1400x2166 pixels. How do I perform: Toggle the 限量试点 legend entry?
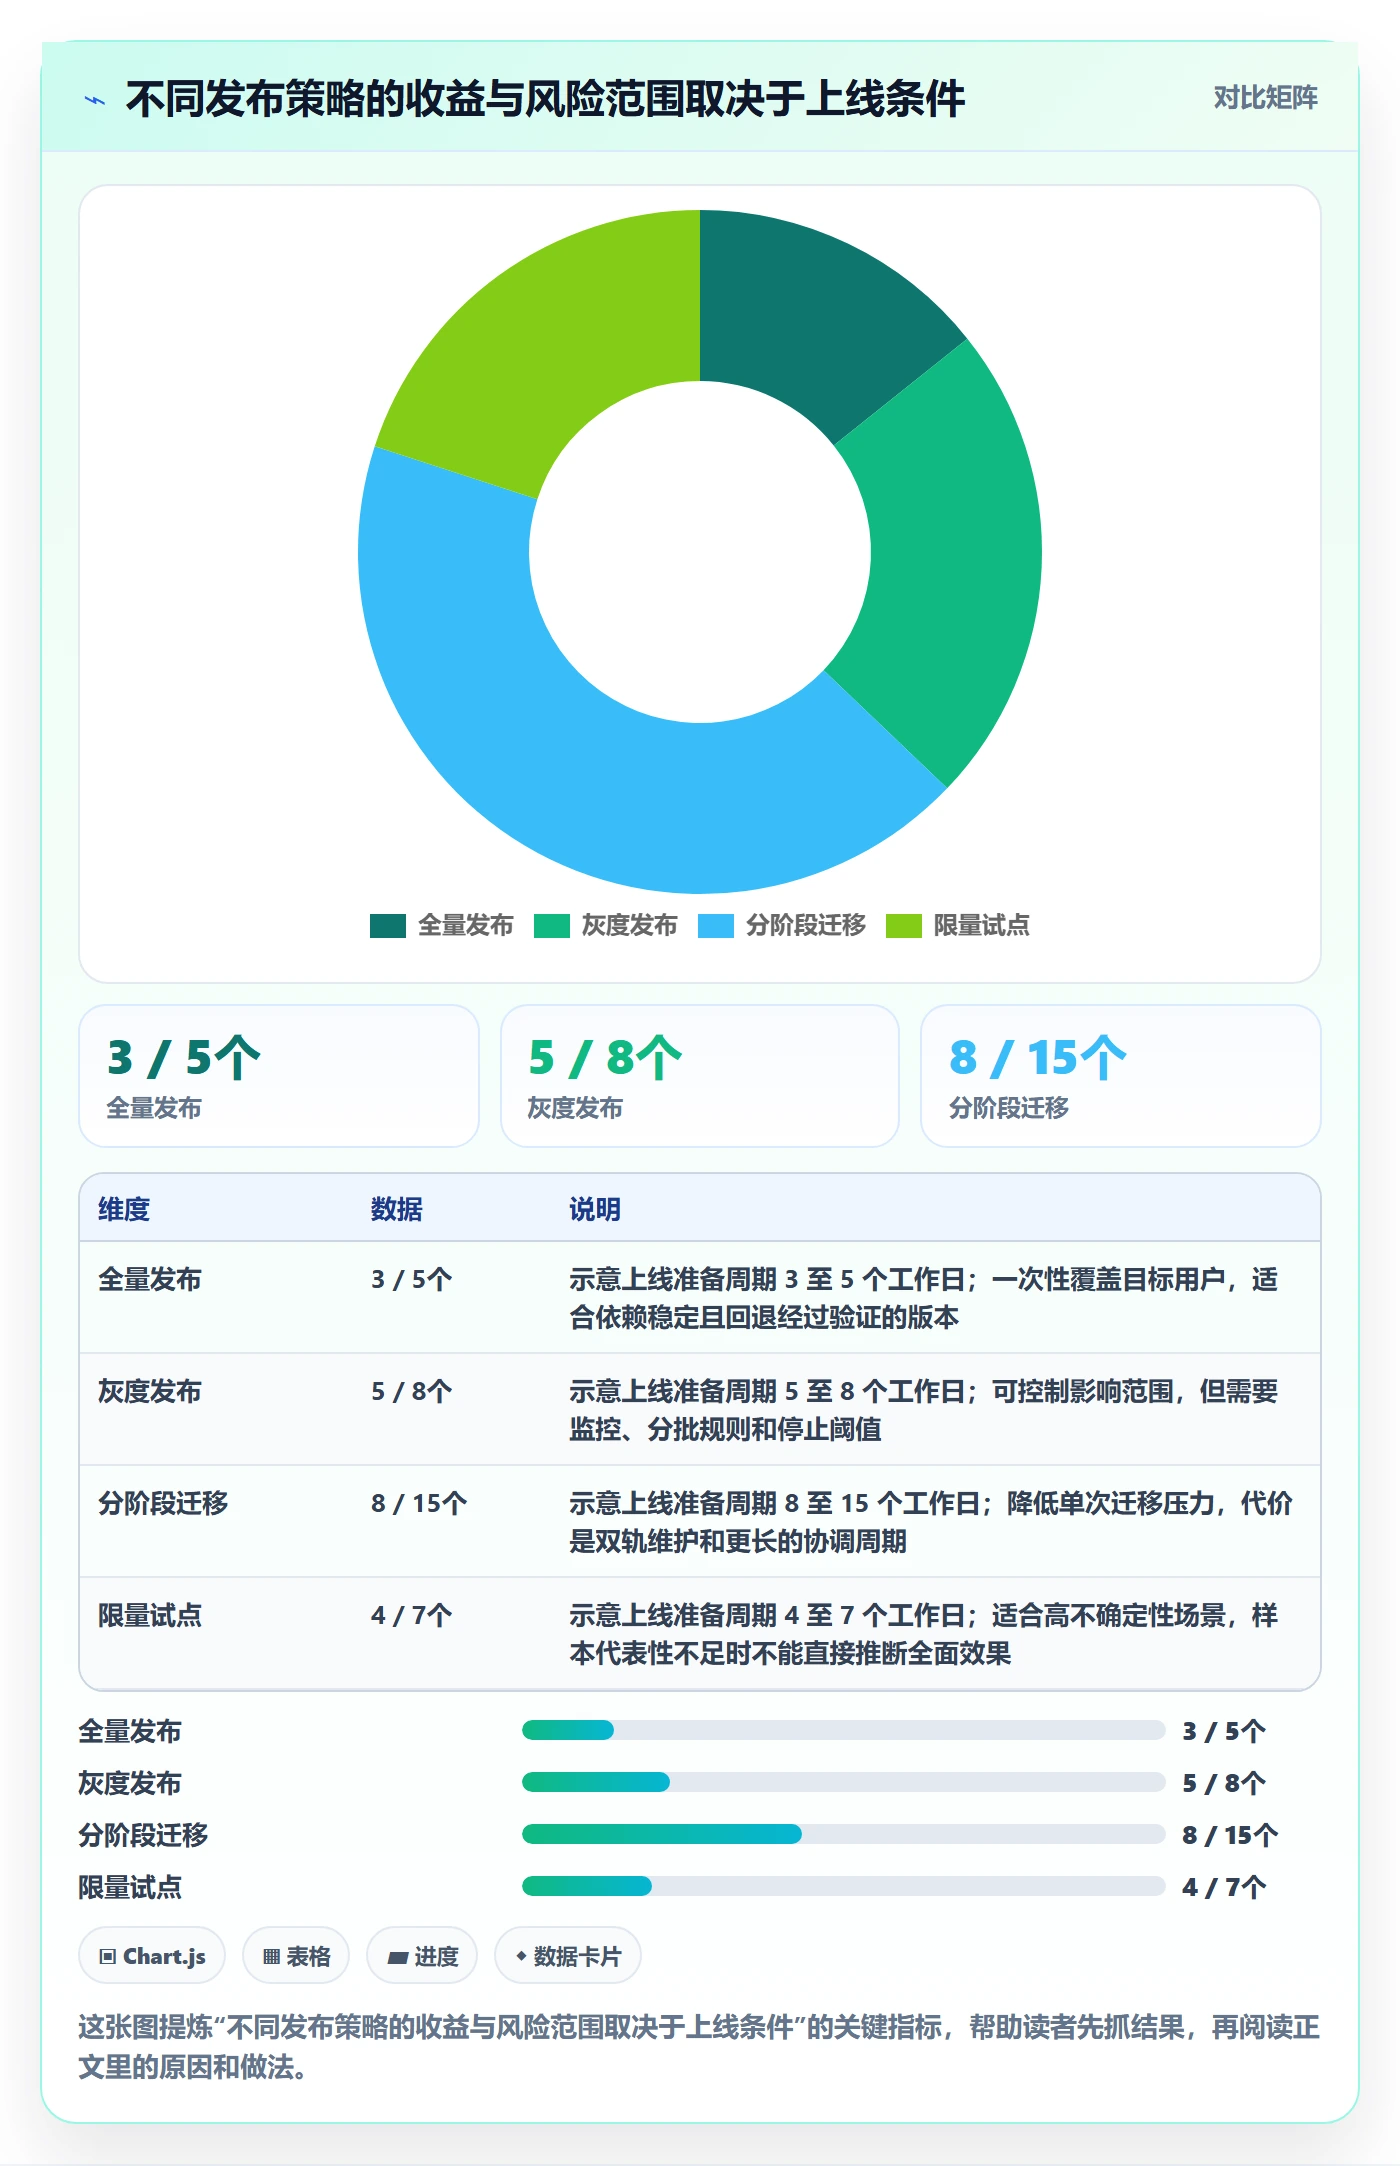pyautogui.click(x=958, y=925)
